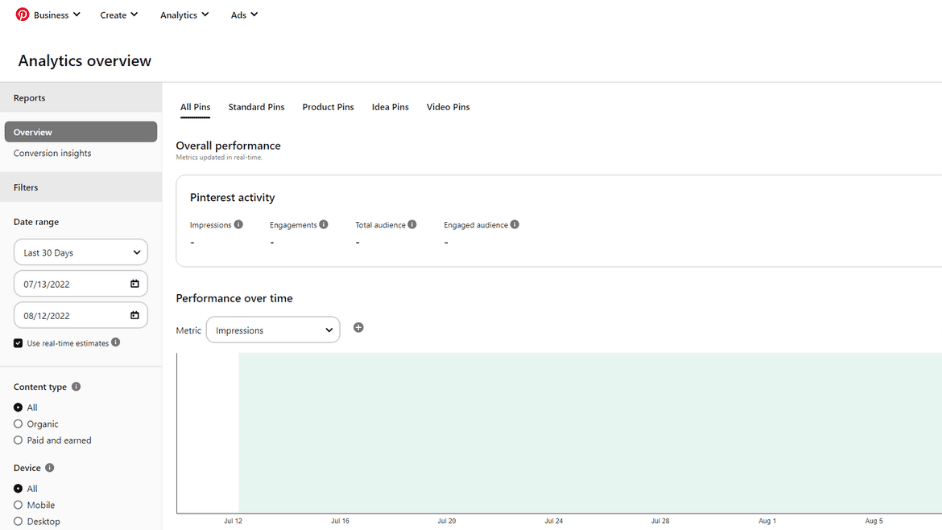Viewport: 942px width, 530px height.
Task: Switch to the Standard Pins tab
Action: point(257,107)
